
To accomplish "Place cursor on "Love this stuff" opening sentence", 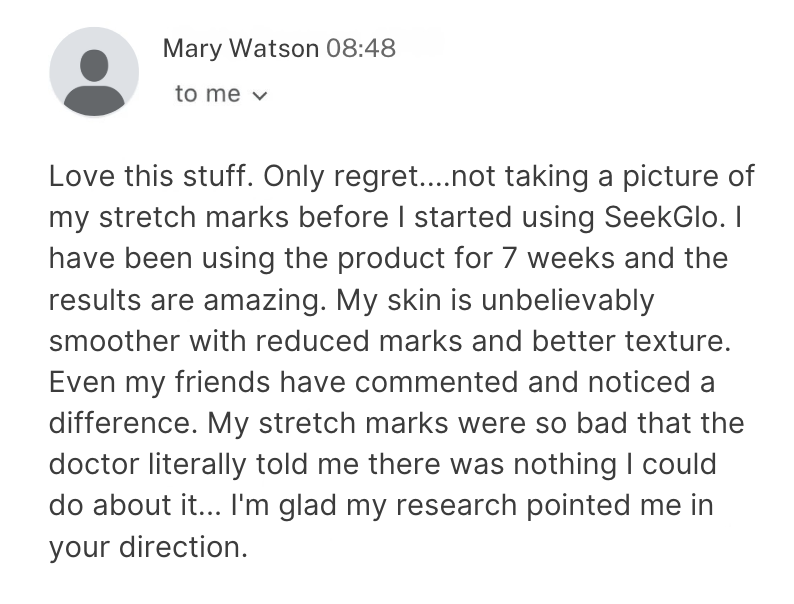I will pyautogui.click(x=151, y=176).
